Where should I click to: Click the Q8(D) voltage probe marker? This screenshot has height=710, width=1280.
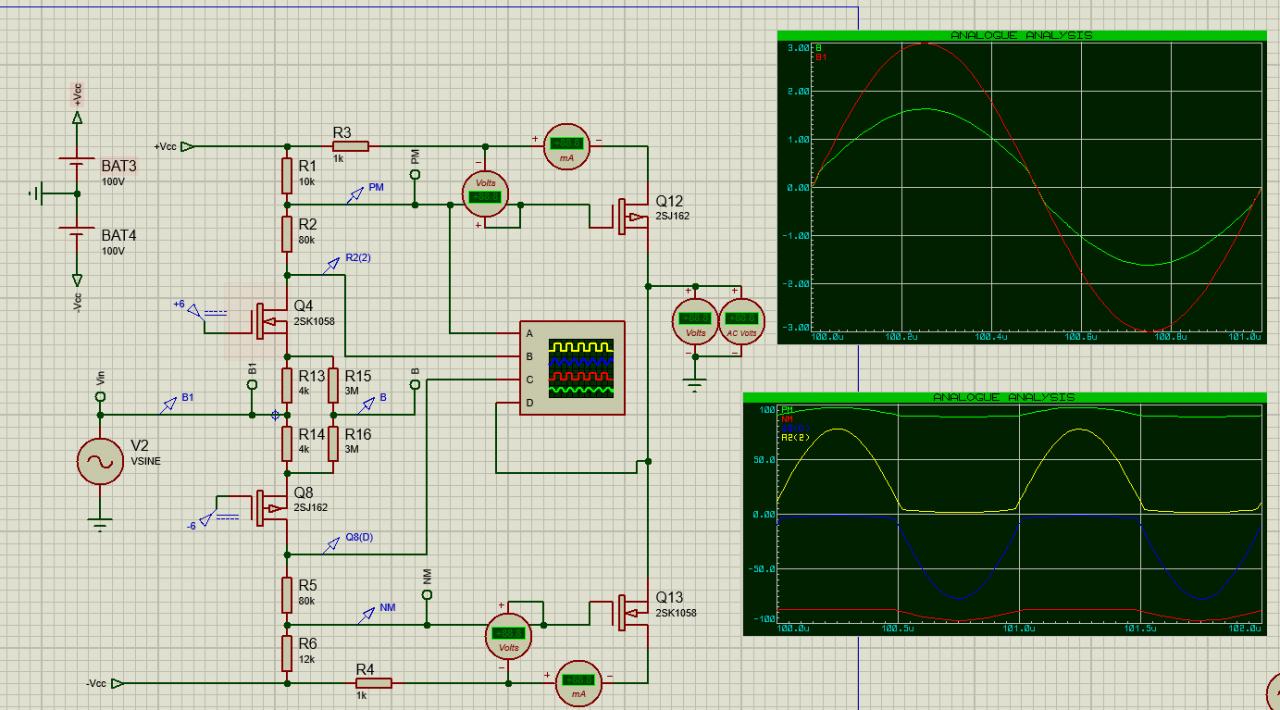click(335, 541)
